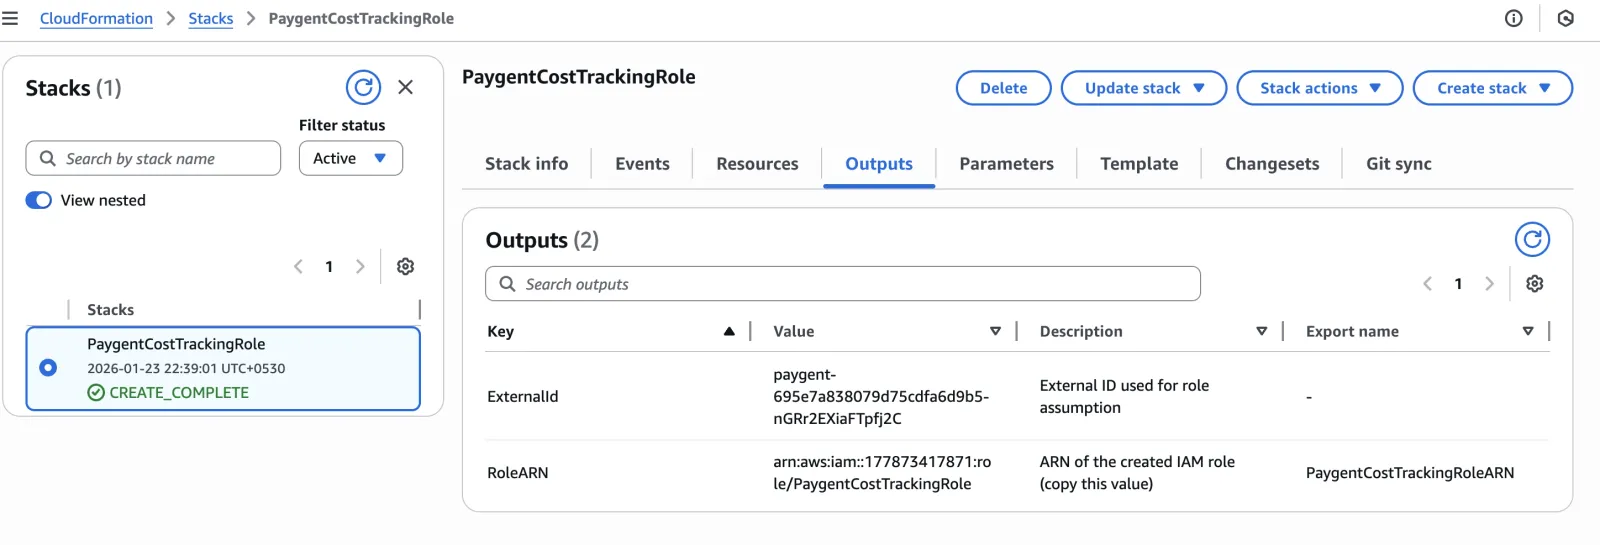Open the Template tab

(1139, 164)
